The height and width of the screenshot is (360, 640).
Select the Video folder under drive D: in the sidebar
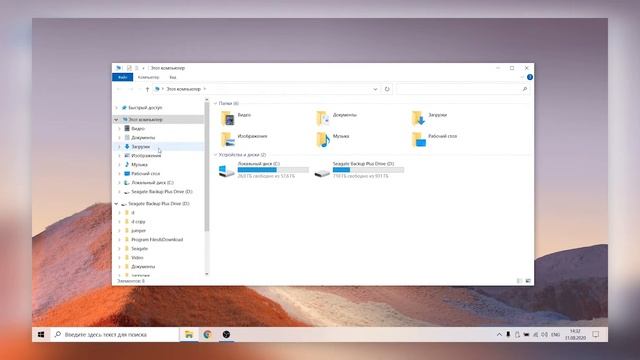tap(137, 258)
